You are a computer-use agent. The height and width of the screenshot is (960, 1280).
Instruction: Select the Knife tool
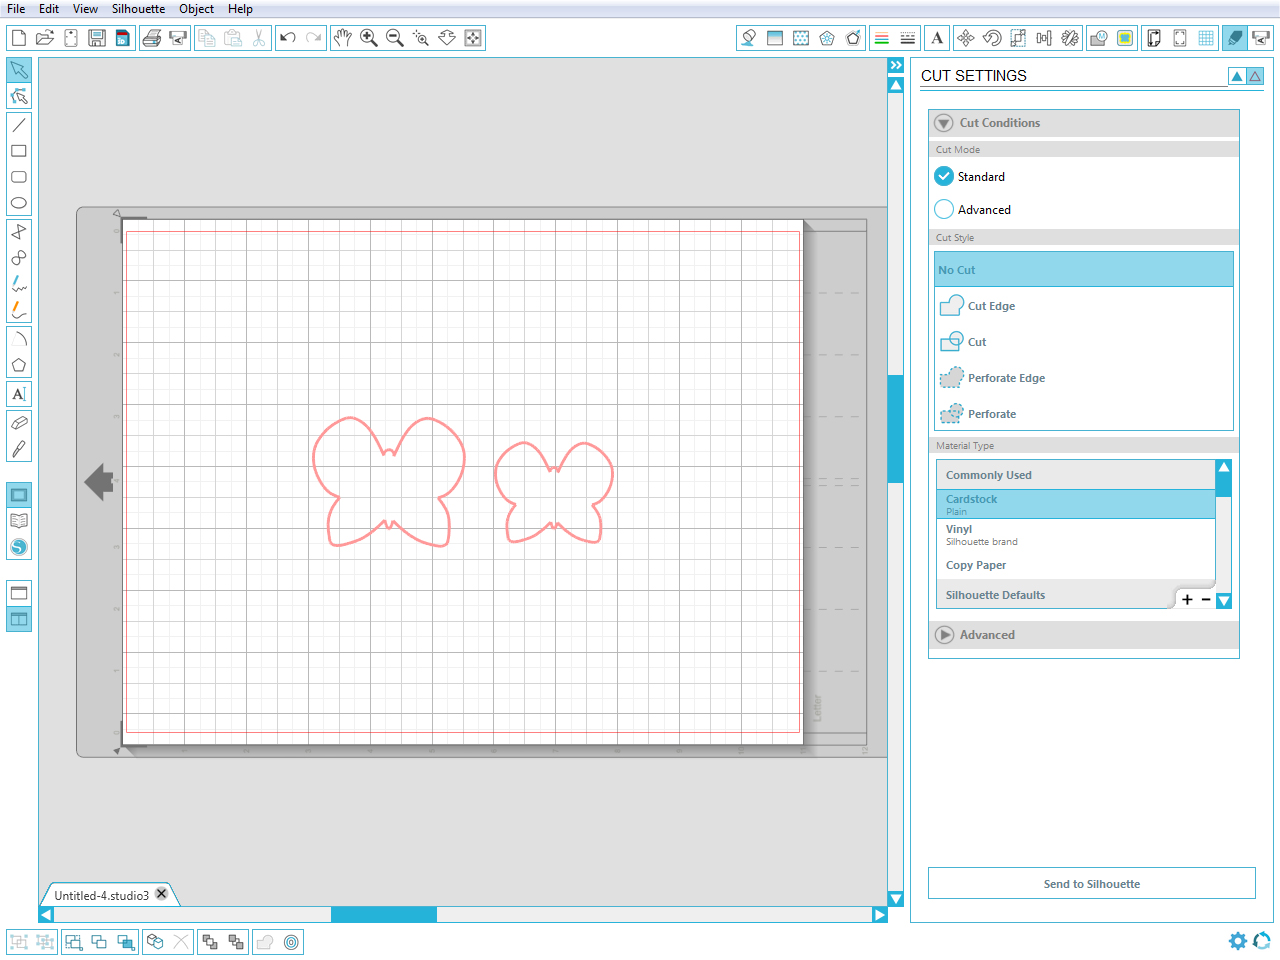click(x=19, y=449)
